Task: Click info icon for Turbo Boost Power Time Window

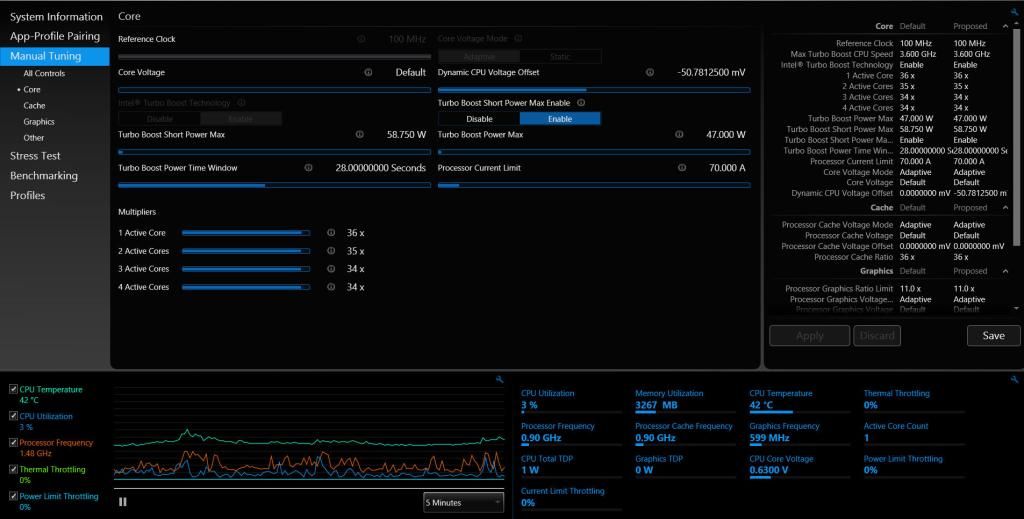Action: [x=308, y=168]
